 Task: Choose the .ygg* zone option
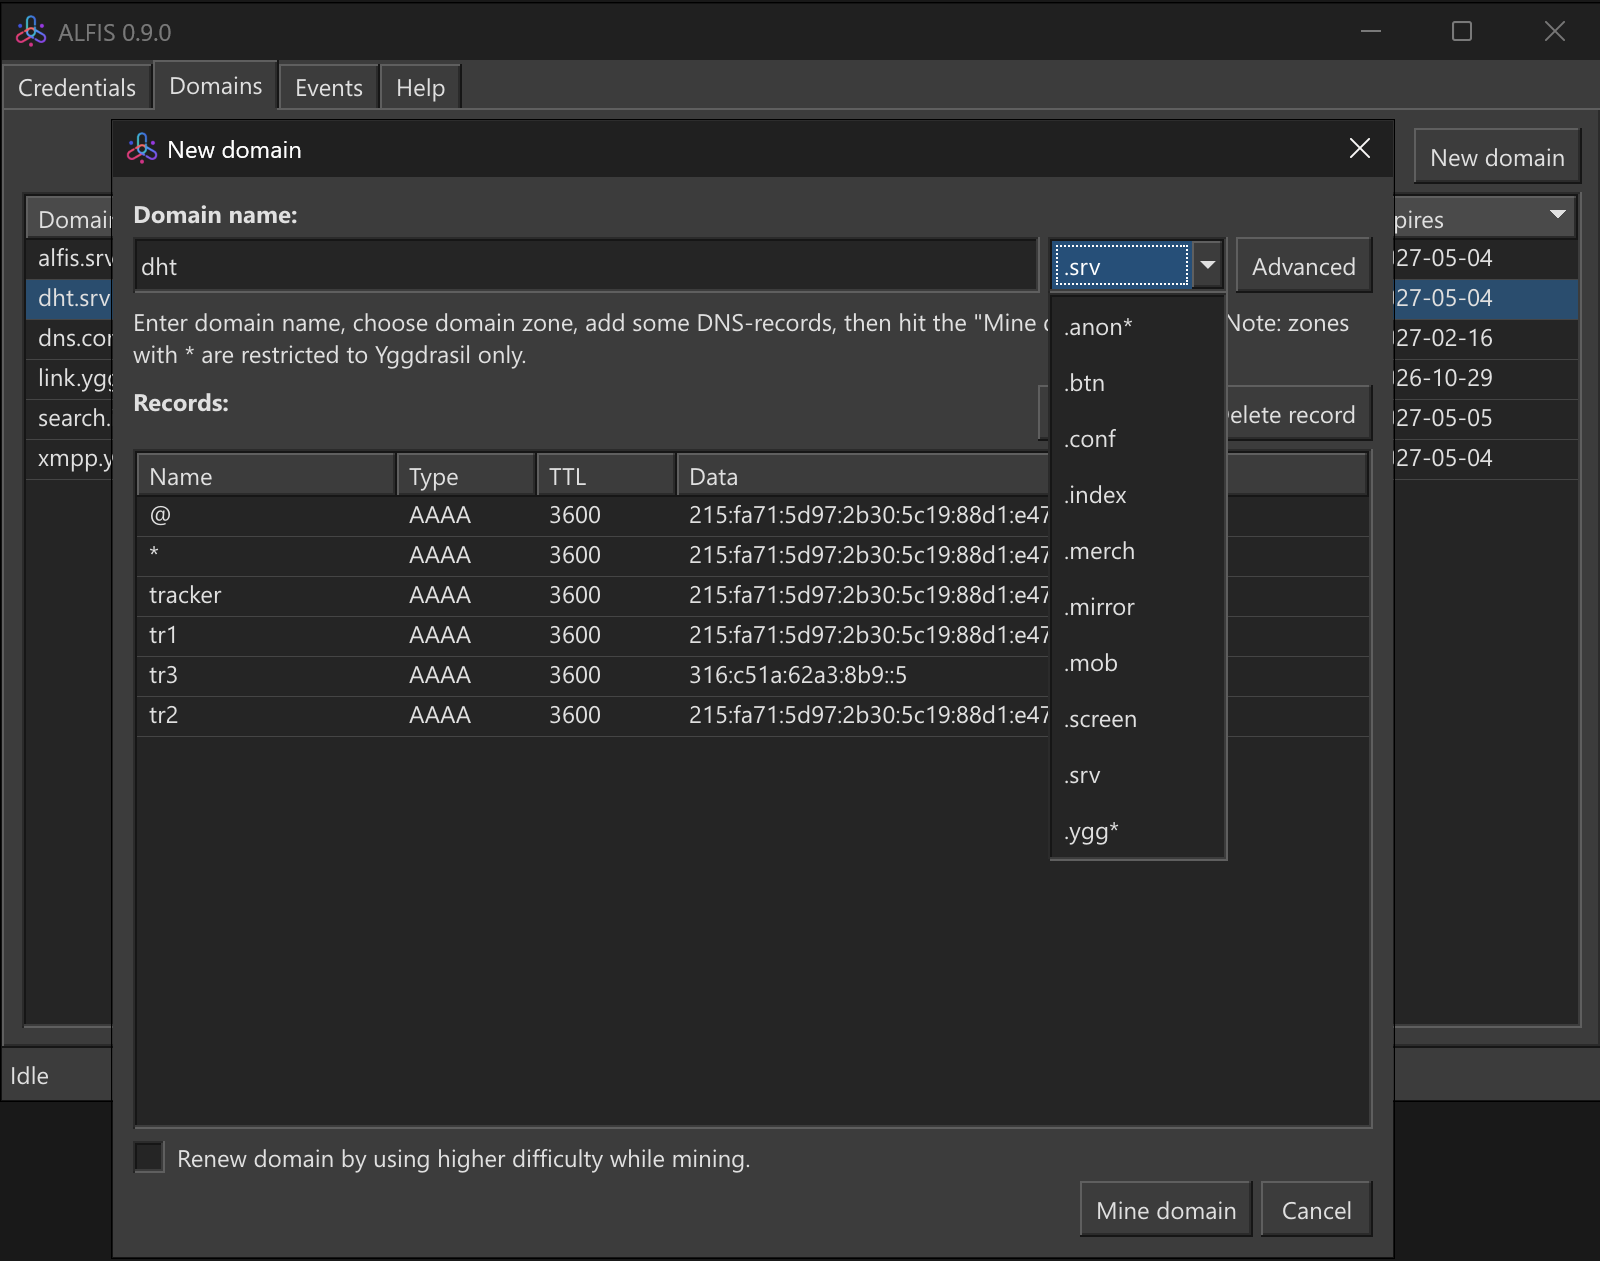pyautogui.click(x=1138, y=830)
